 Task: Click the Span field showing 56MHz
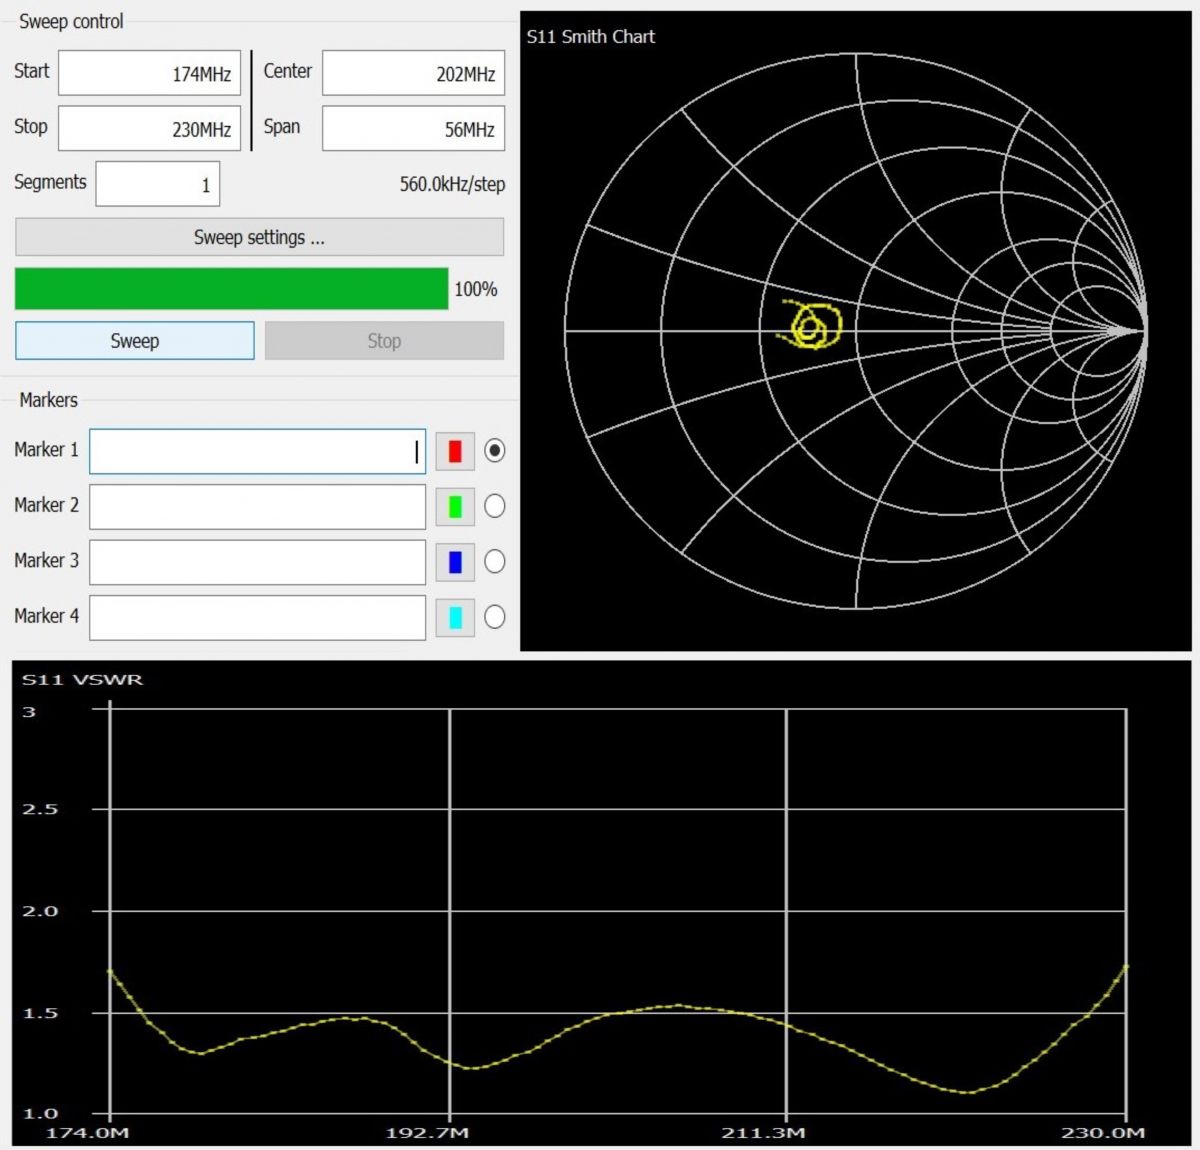[413, 128]
